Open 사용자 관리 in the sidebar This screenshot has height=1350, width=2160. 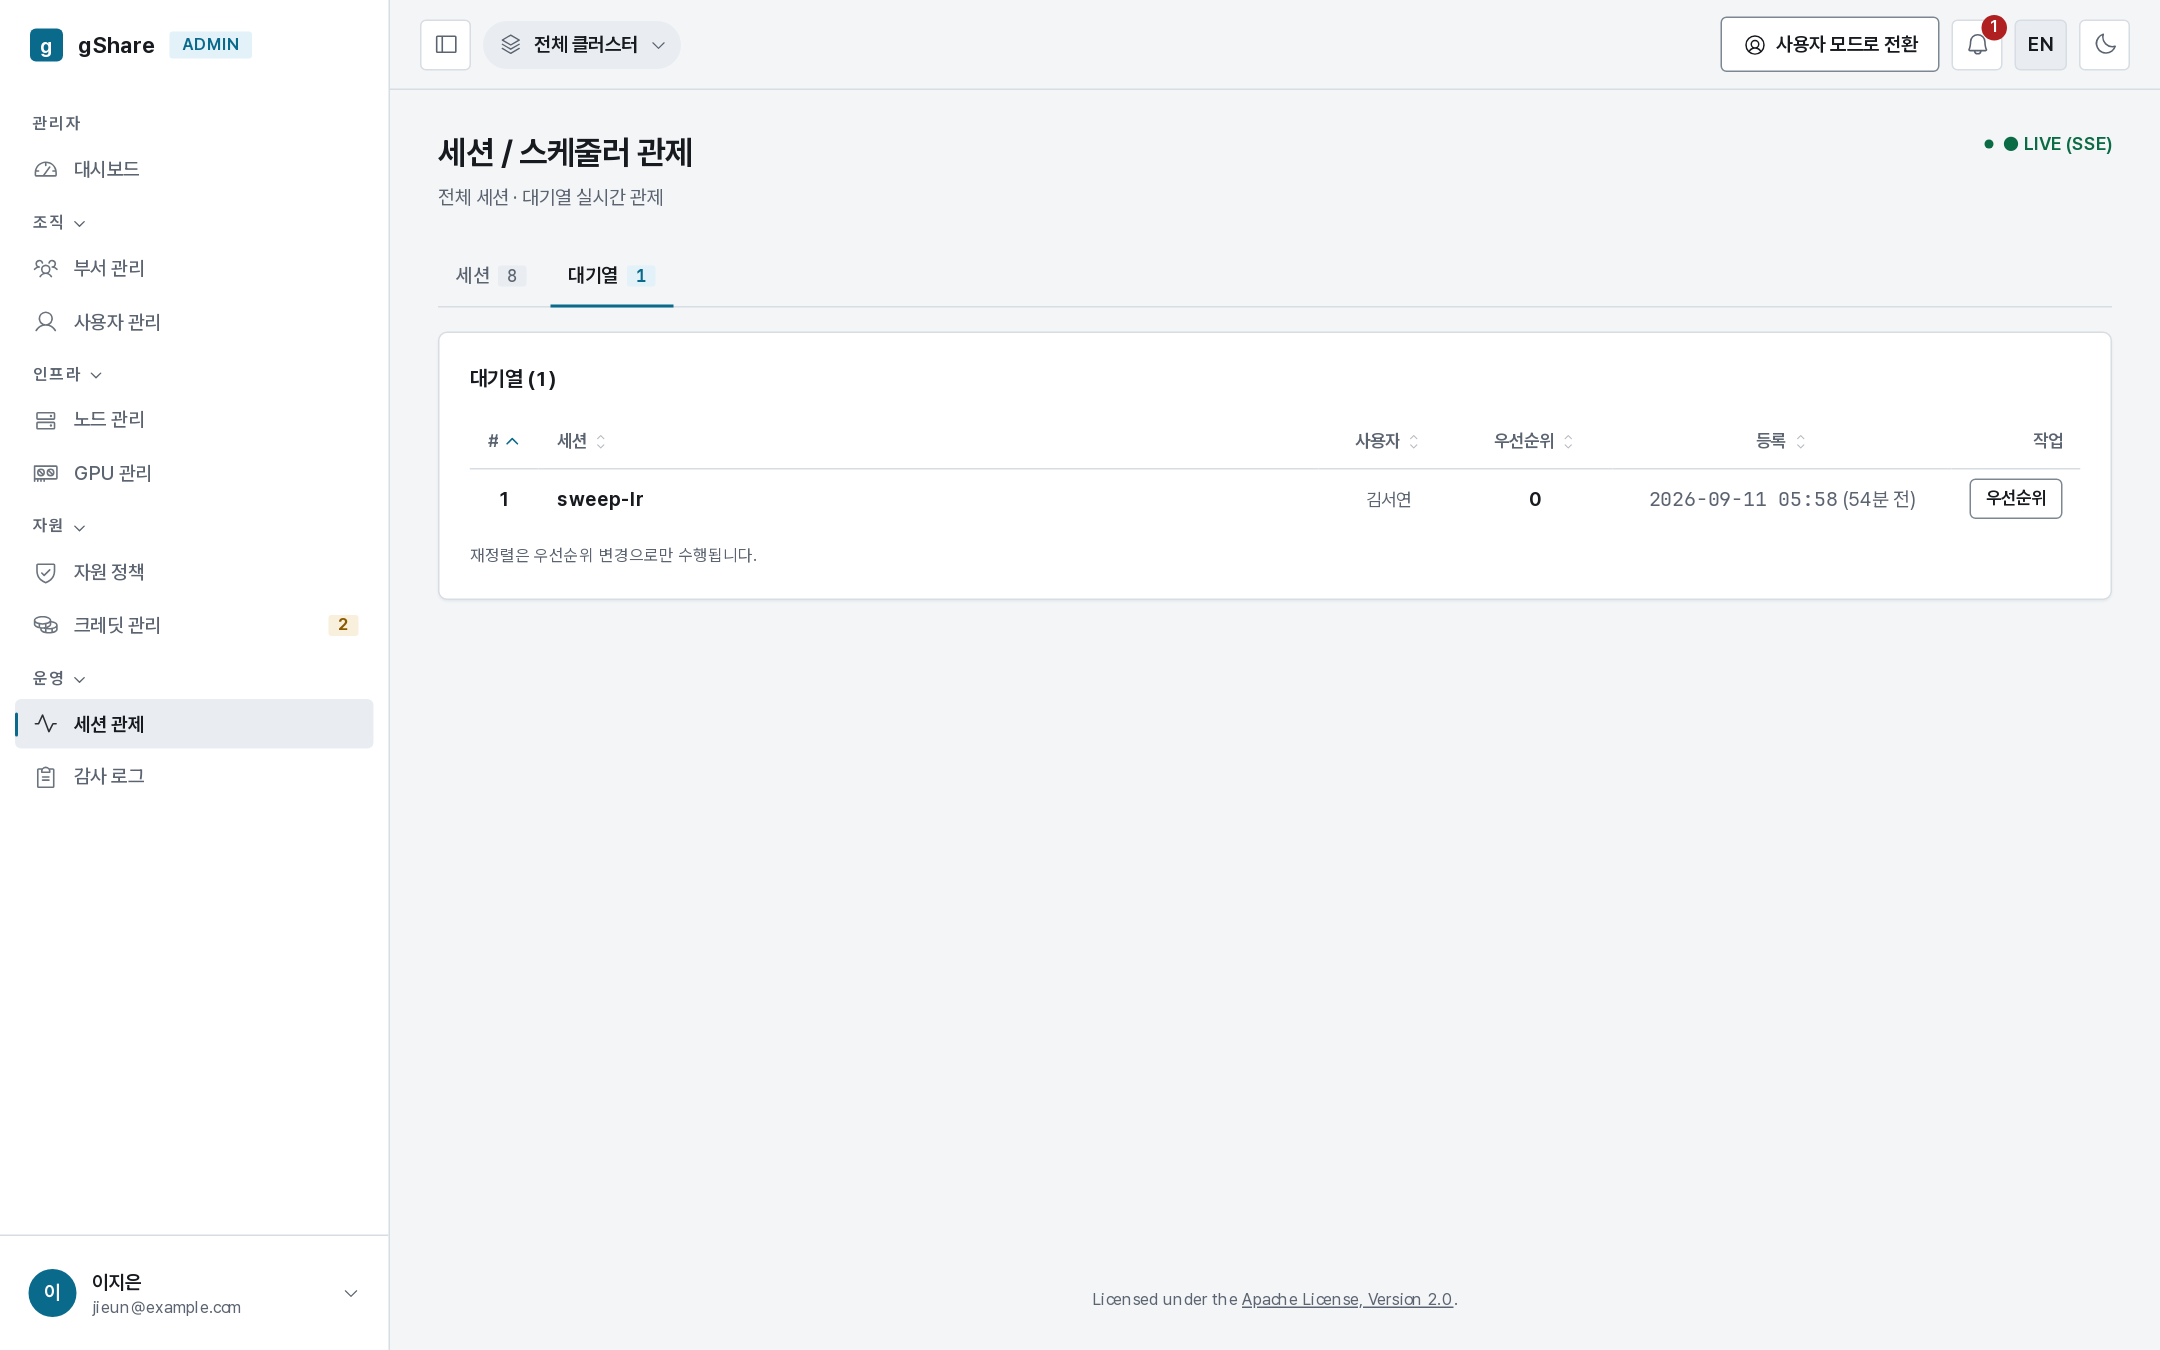(x=194, y=322)
